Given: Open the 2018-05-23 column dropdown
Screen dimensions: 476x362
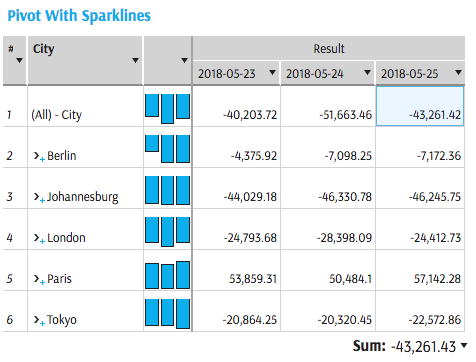Looking at the screenshot, I should [272, 72].
